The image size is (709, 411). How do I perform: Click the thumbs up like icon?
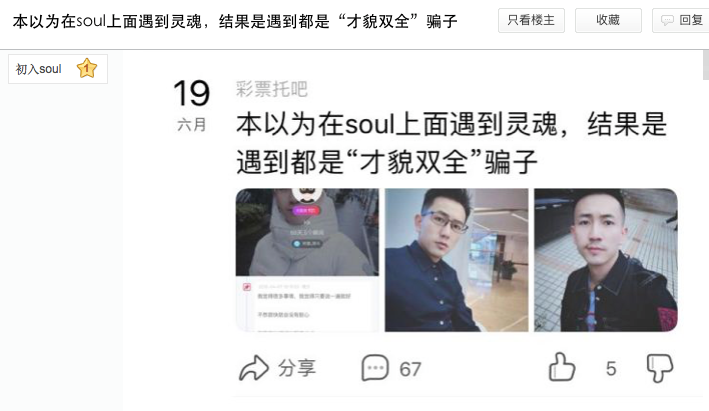[562, 367]
